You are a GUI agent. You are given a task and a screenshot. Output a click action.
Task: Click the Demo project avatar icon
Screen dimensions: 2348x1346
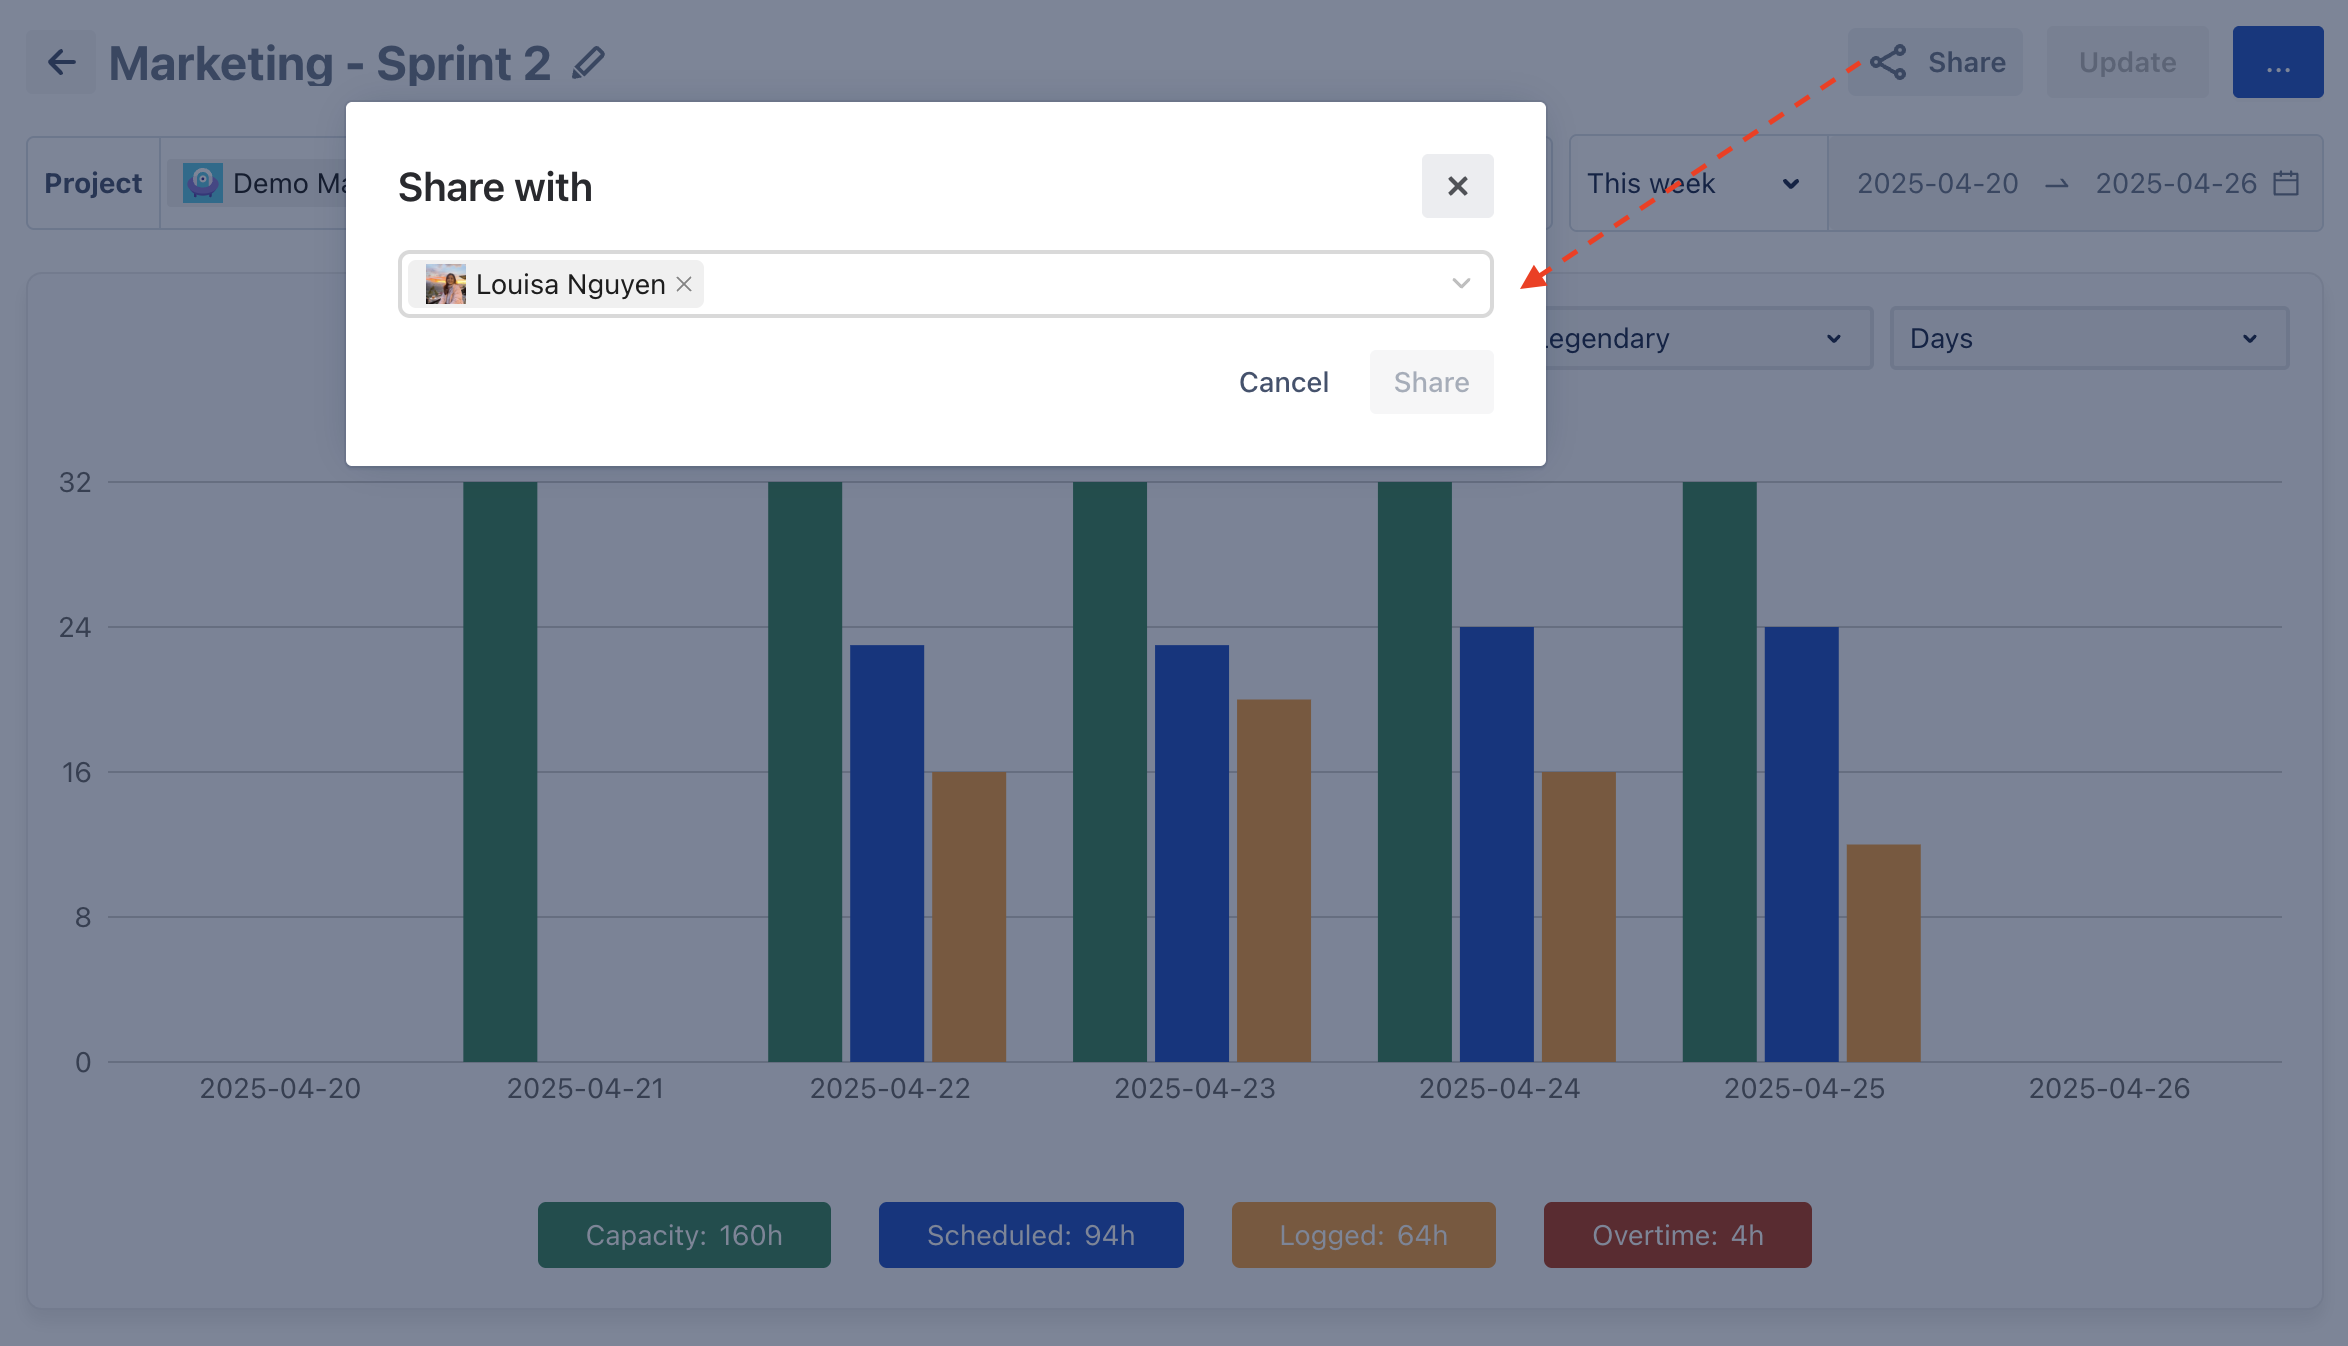coord(202,184)
